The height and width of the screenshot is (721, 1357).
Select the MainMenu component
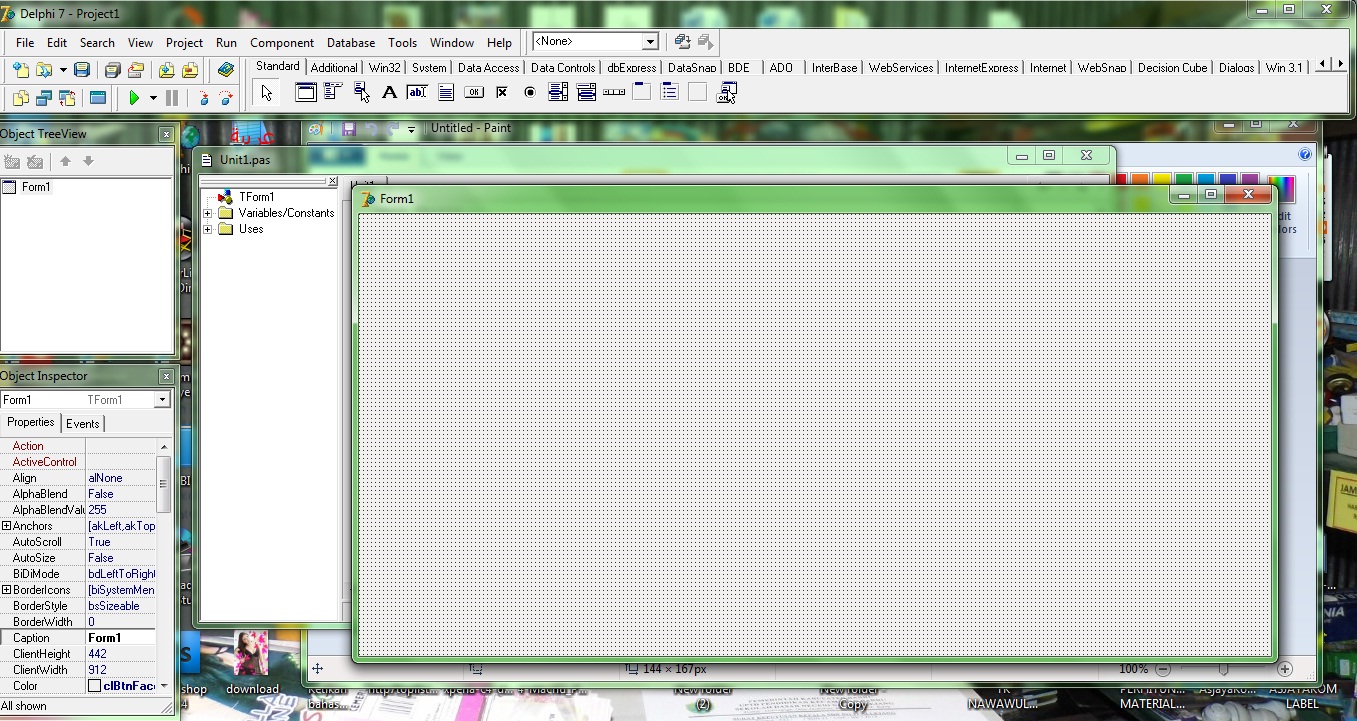point(331,91)
